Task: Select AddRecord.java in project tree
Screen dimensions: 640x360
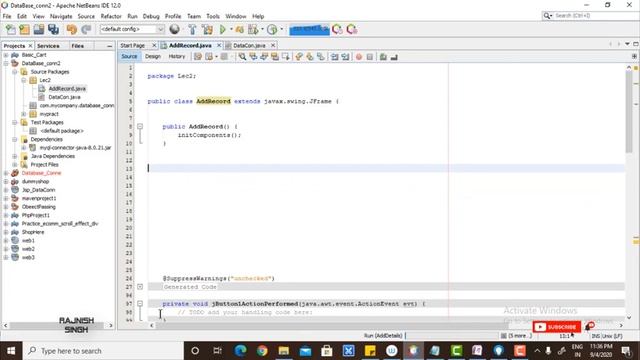Action: 67,89
